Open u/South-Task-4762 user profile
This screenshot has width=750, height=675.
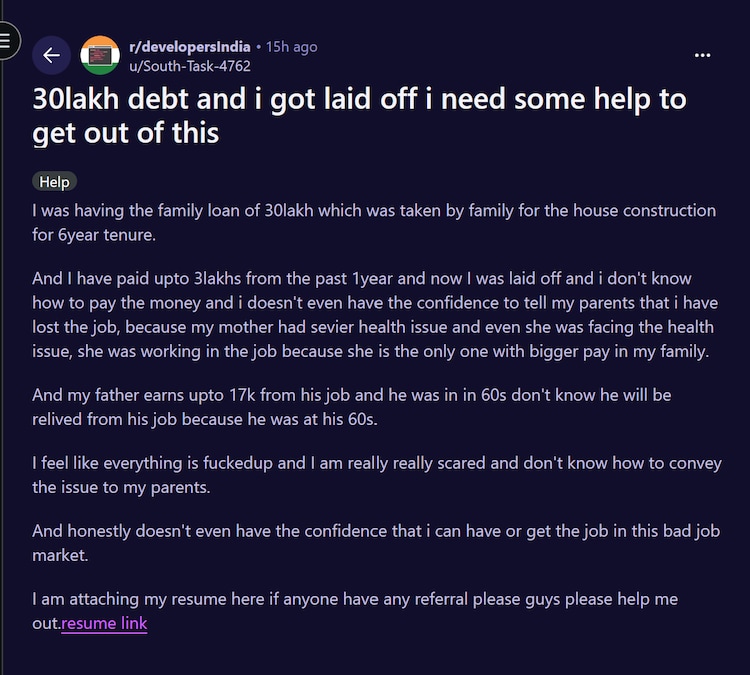tap(190, 66)
